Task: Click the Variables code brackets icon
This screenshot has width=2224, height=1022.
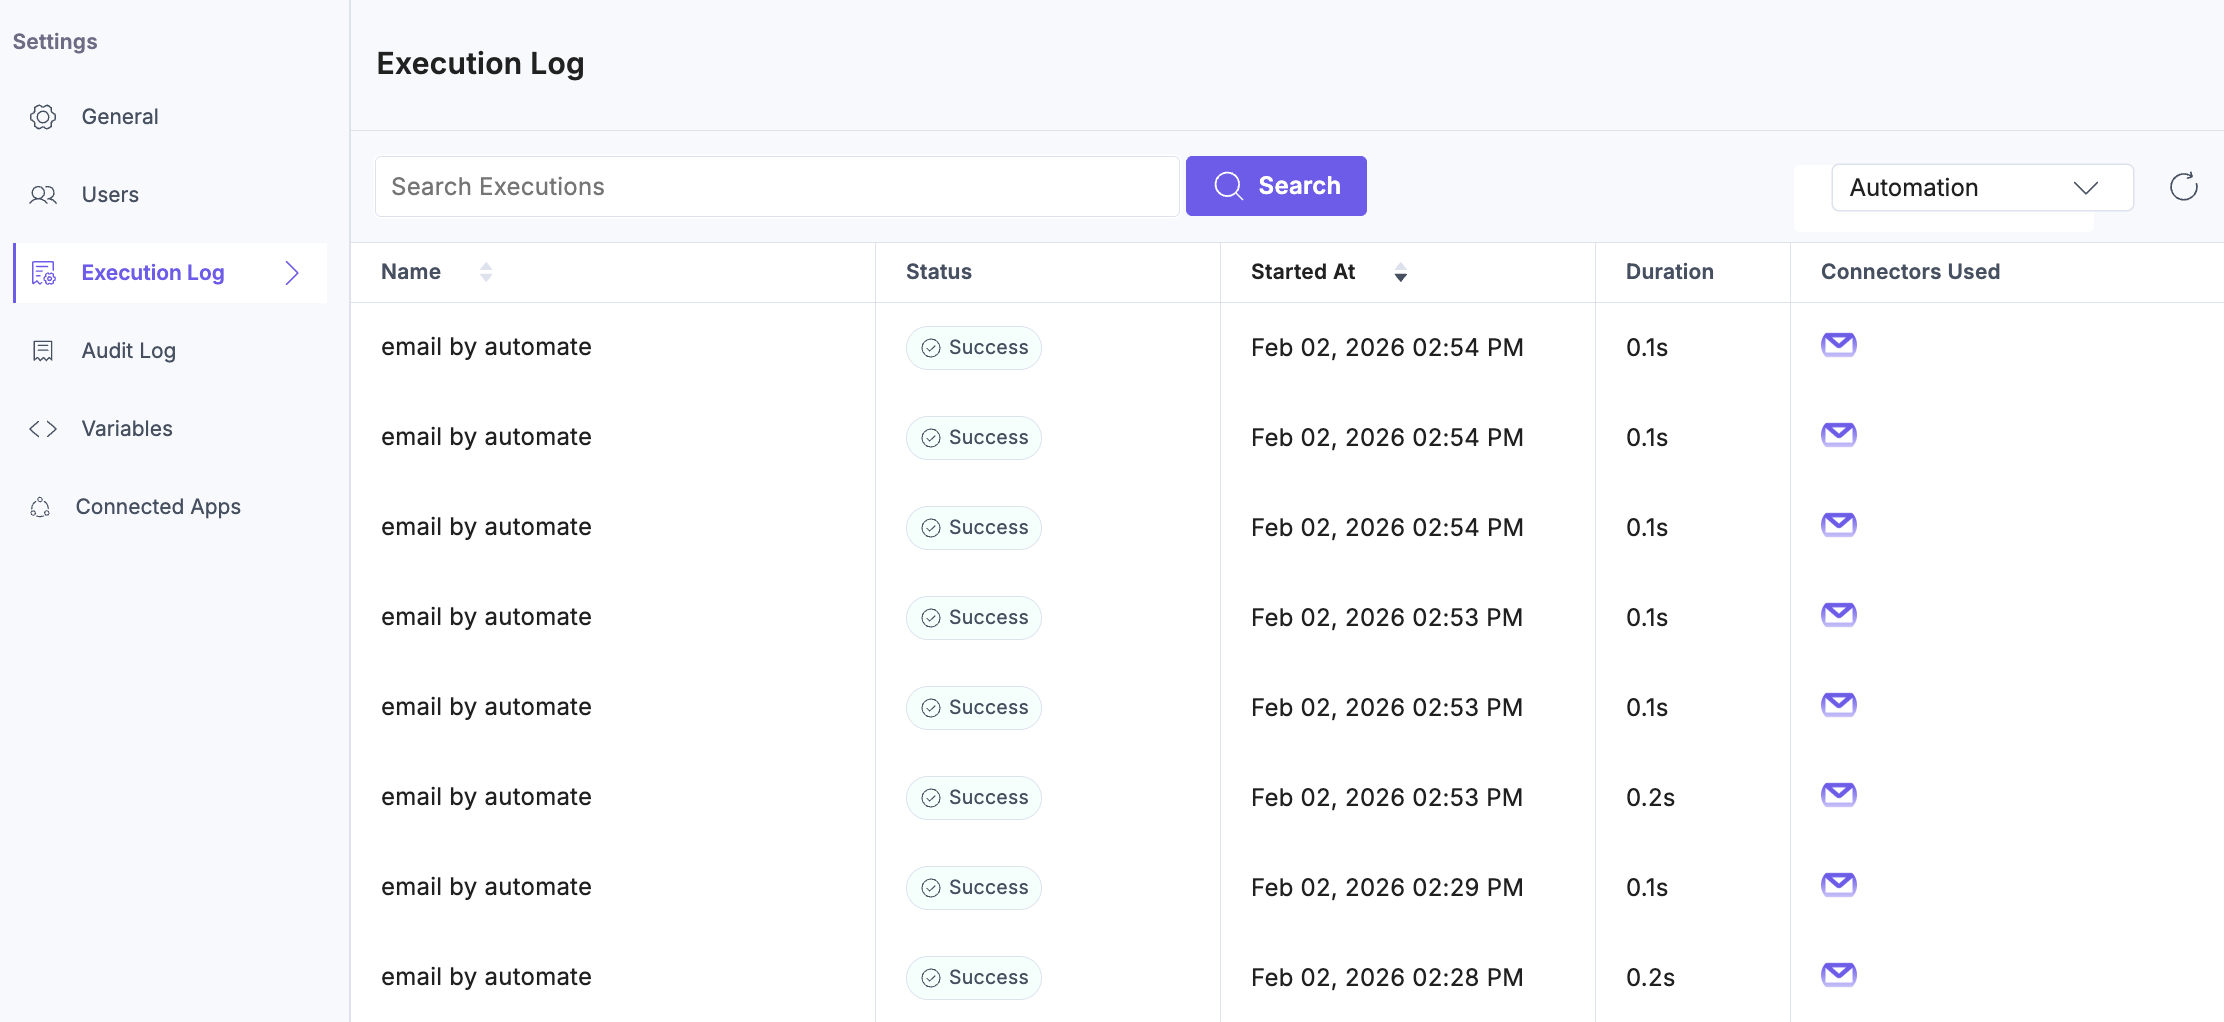Action: tap(43, 428)
